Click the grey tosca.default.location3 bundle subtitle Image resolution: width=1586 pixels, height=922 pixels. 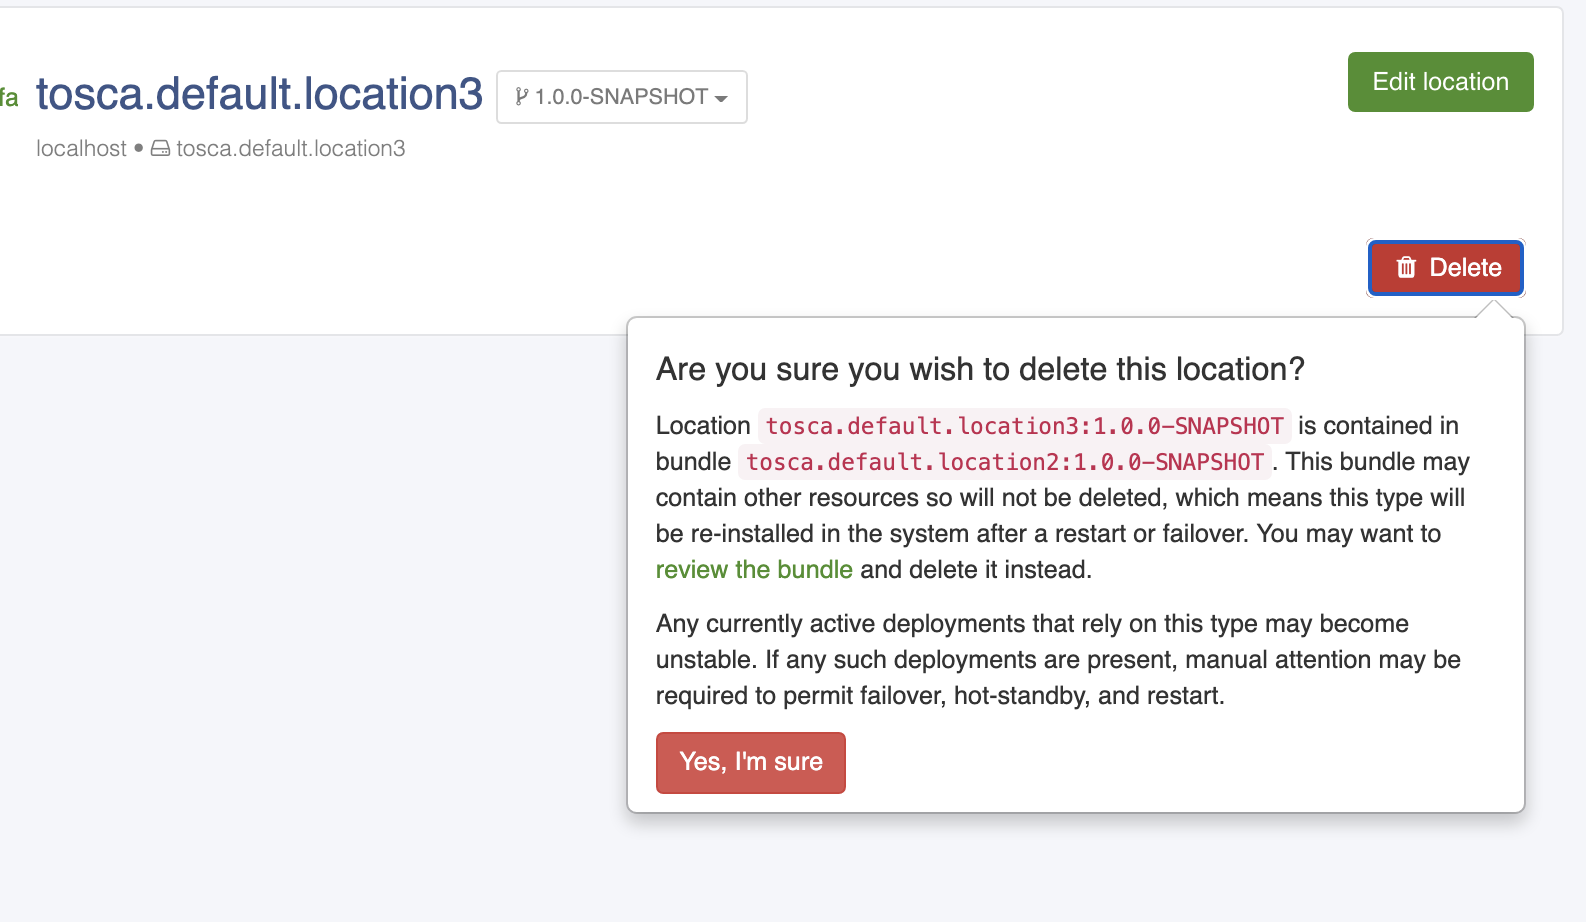[290, 149]
